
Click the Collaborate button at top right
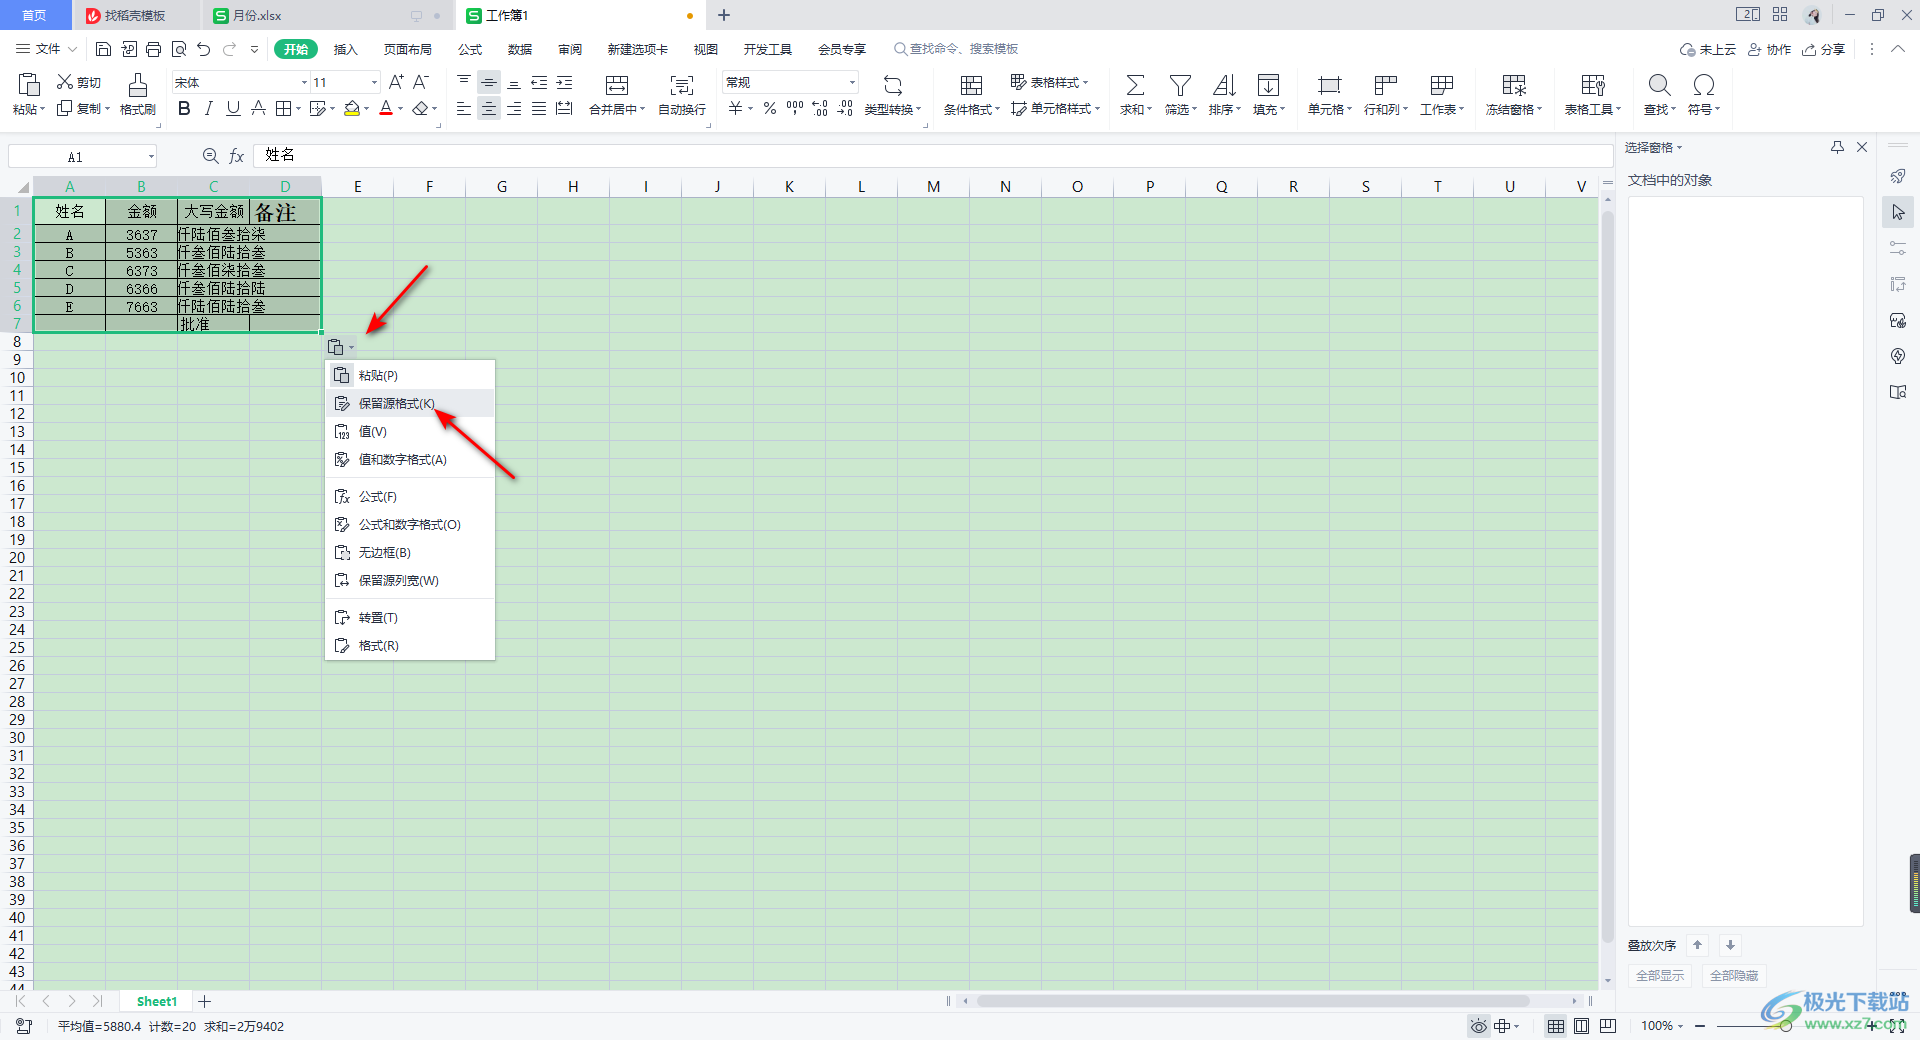click(x=1769, y=49)
